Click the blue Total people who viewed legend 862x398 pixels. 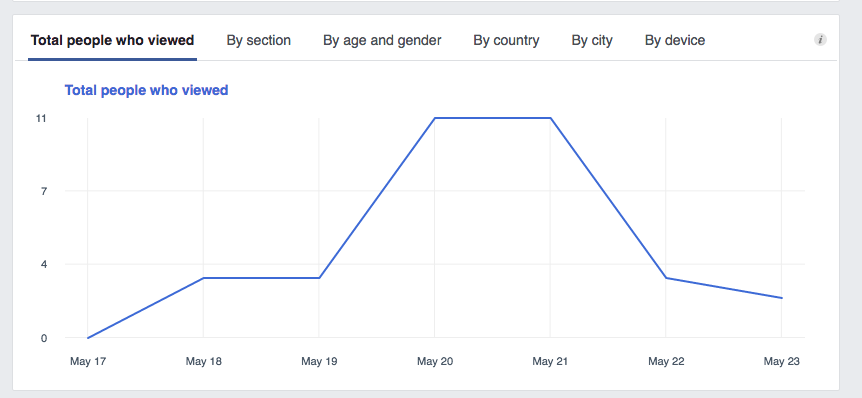click(146, 90)
